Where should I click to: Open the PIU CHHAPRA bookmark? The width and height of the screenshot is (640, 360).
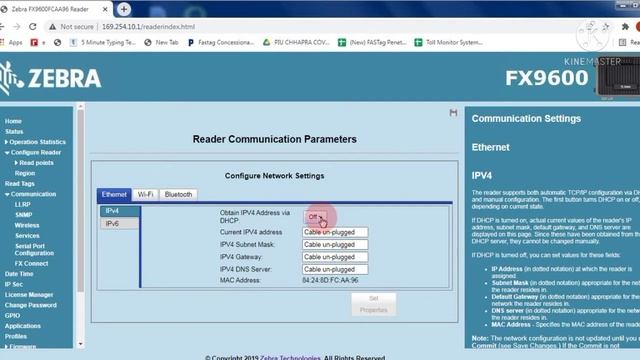click(296, 42)
